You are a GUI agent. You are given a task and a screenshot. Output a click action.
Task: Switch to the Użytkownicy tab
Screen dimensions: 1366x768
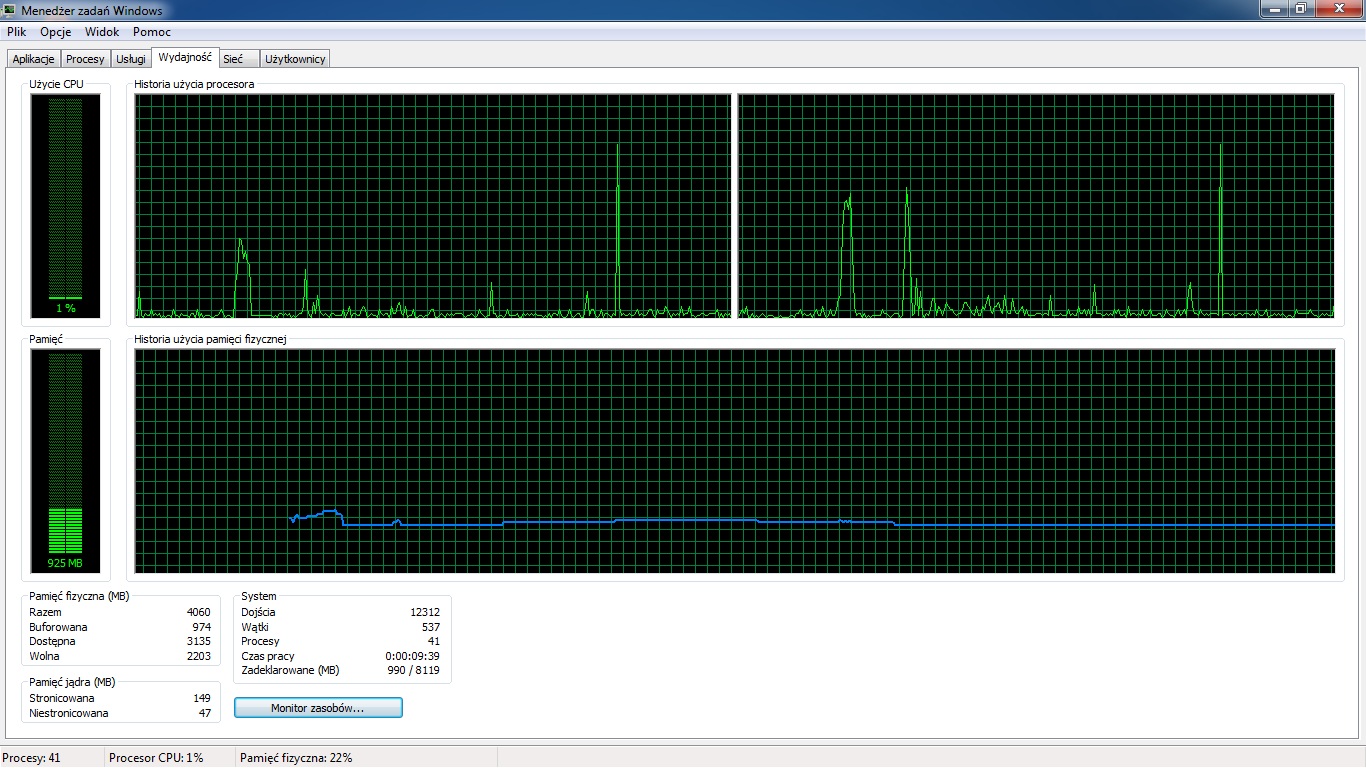coord(295,59)
